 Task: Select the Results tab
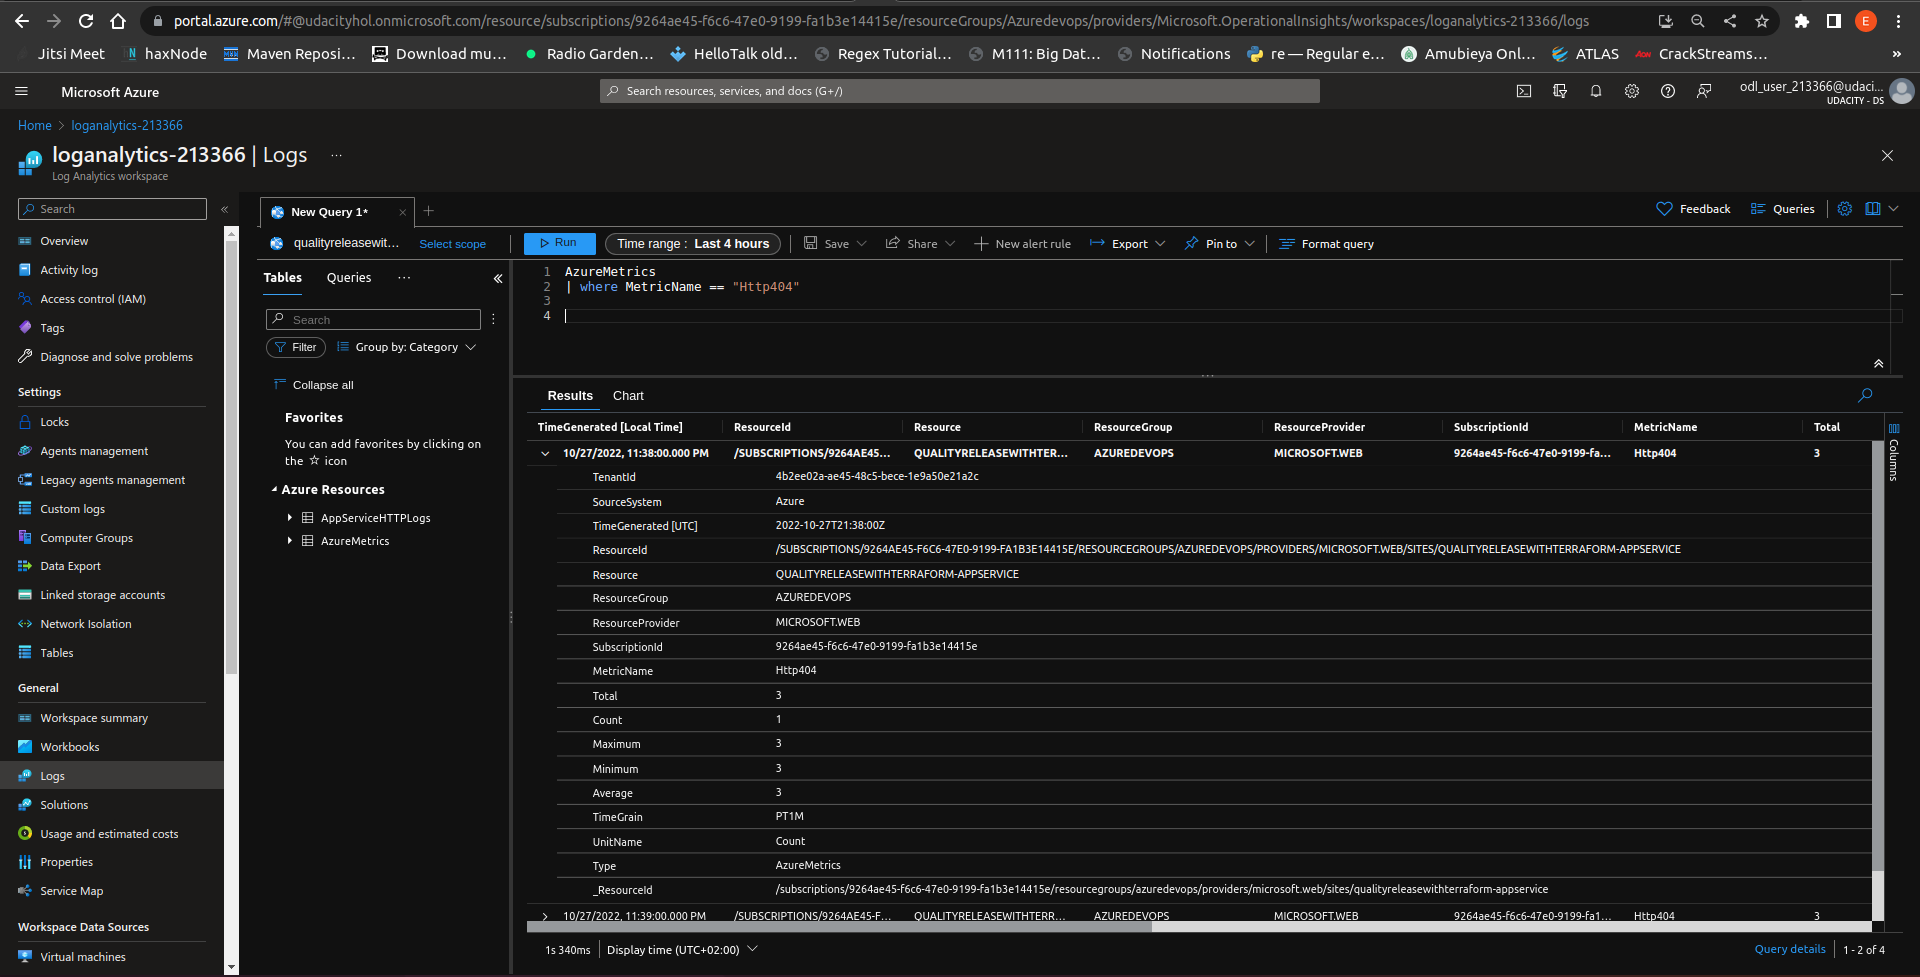[x=570, y=396]
